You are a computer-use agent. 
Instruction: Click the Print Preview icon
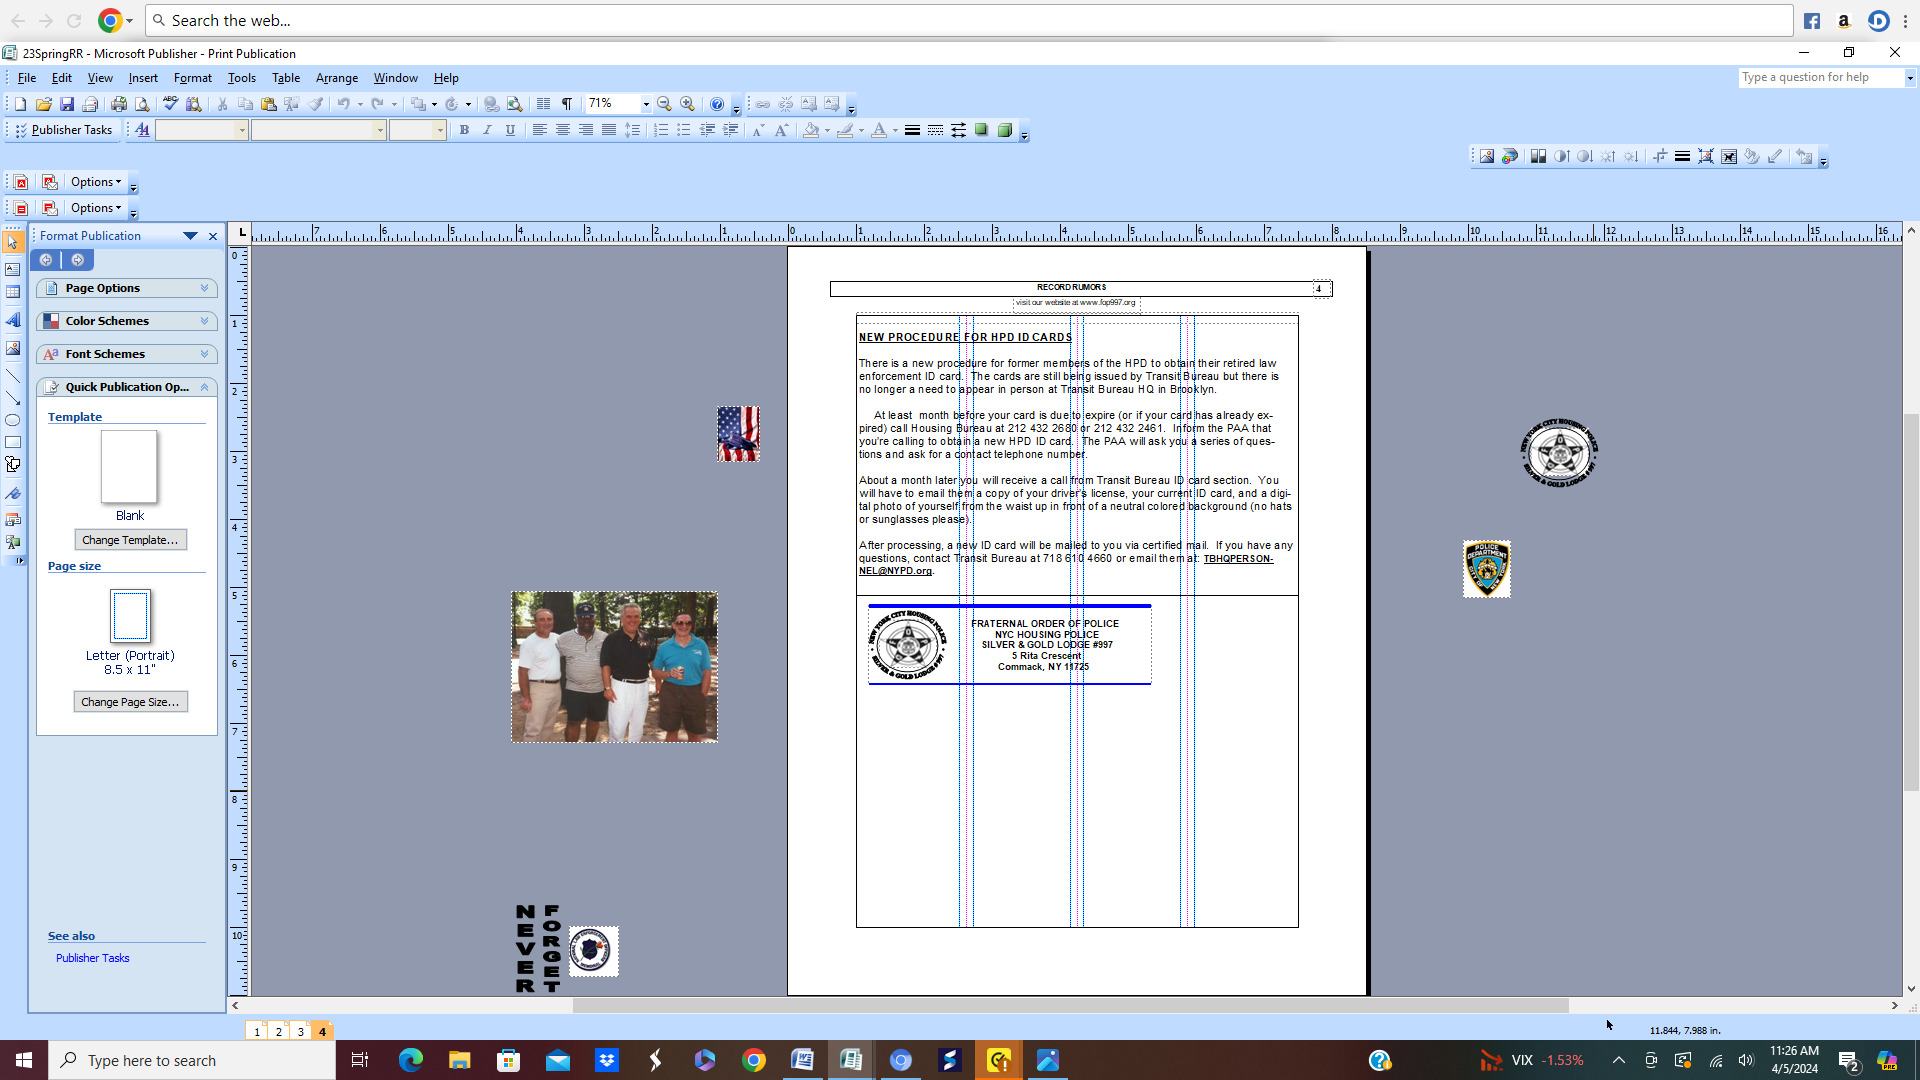pos(142,104)
